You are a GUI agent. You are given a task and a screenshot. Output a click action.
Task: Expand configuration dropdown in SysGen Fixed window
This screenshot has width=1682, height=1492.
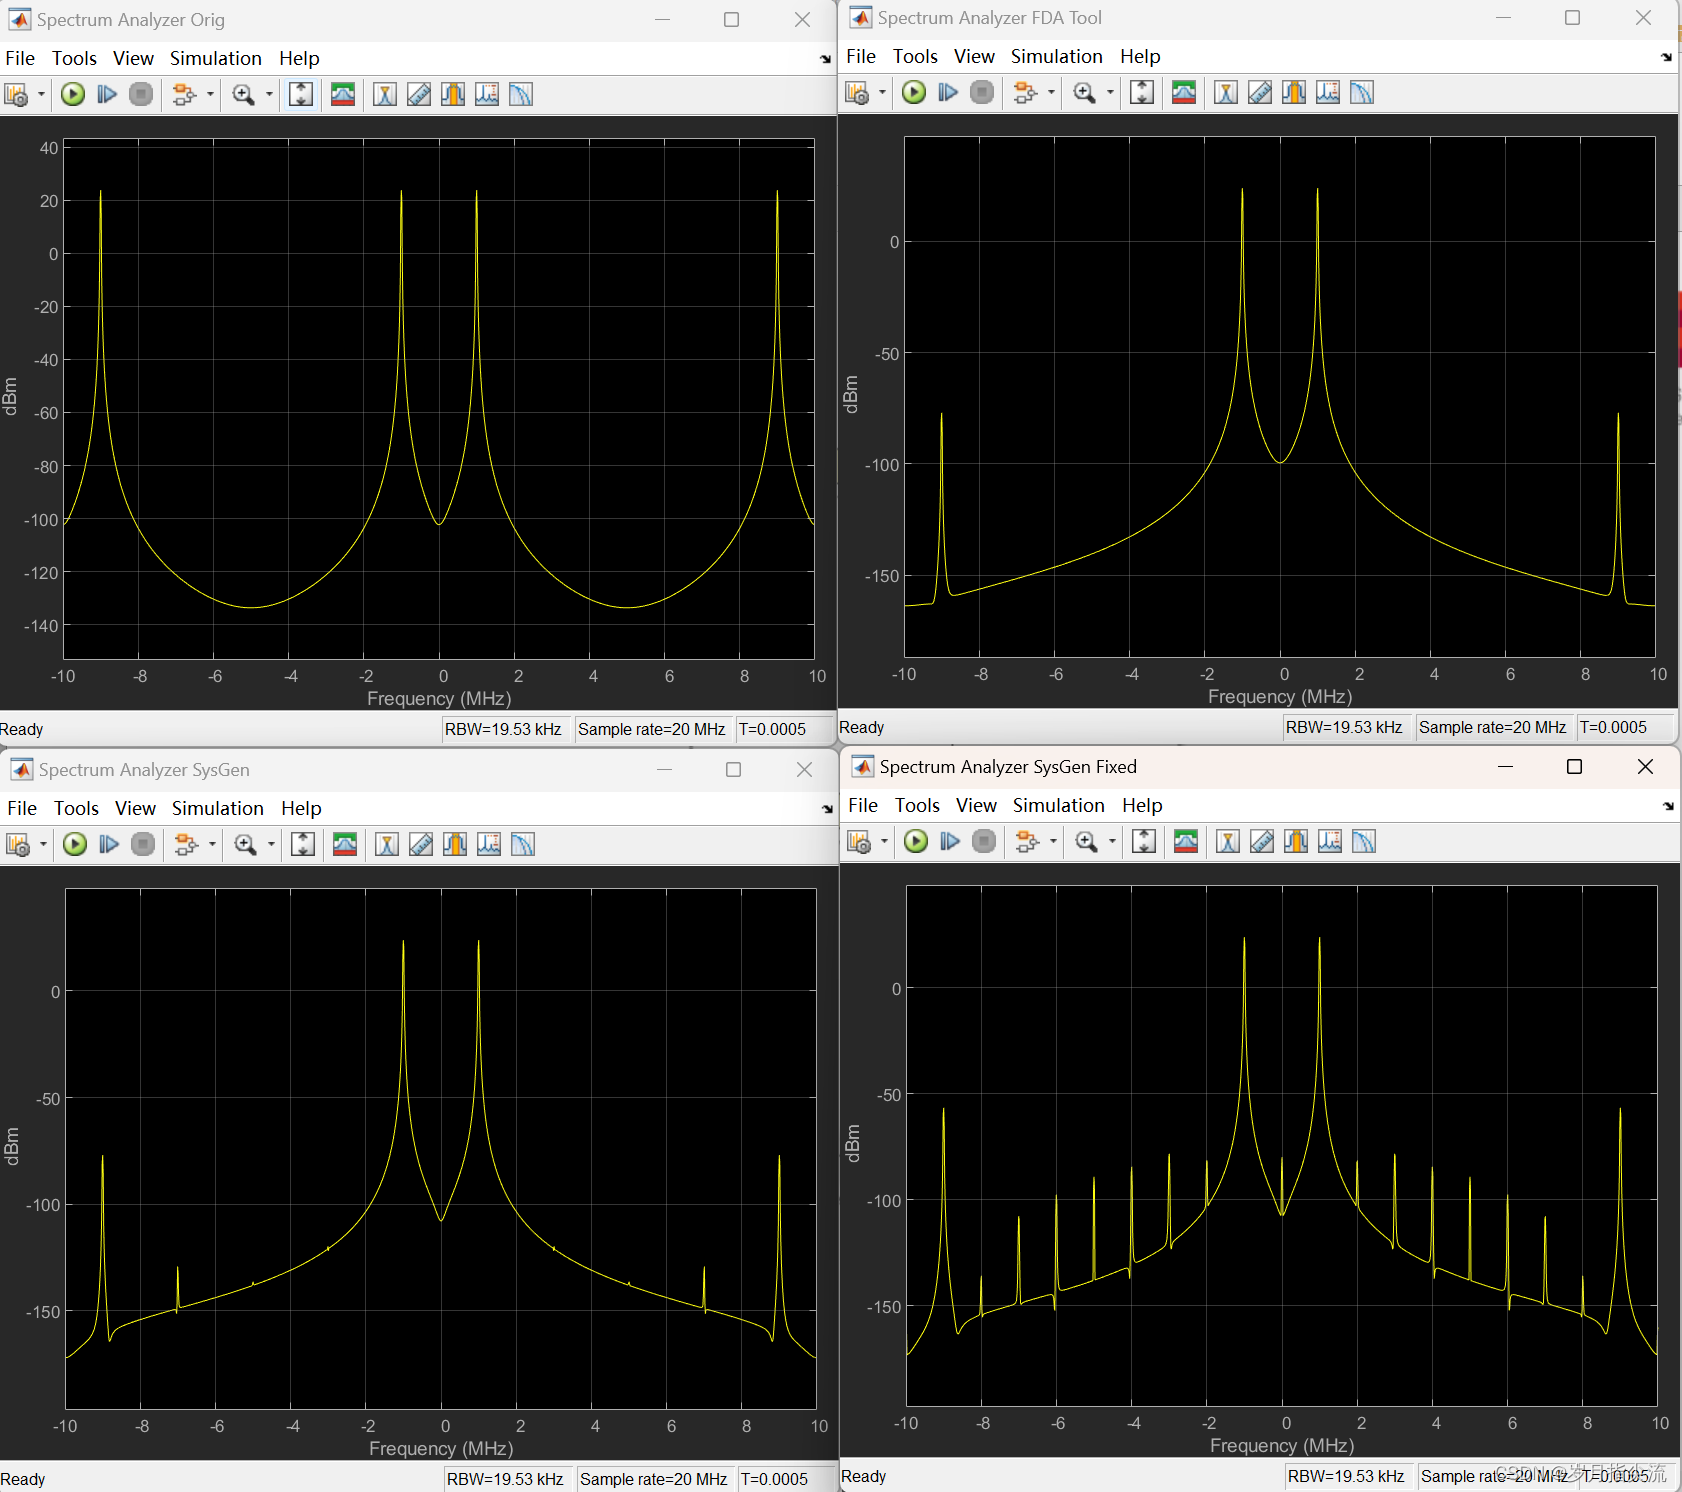click(x=884, y=841)
